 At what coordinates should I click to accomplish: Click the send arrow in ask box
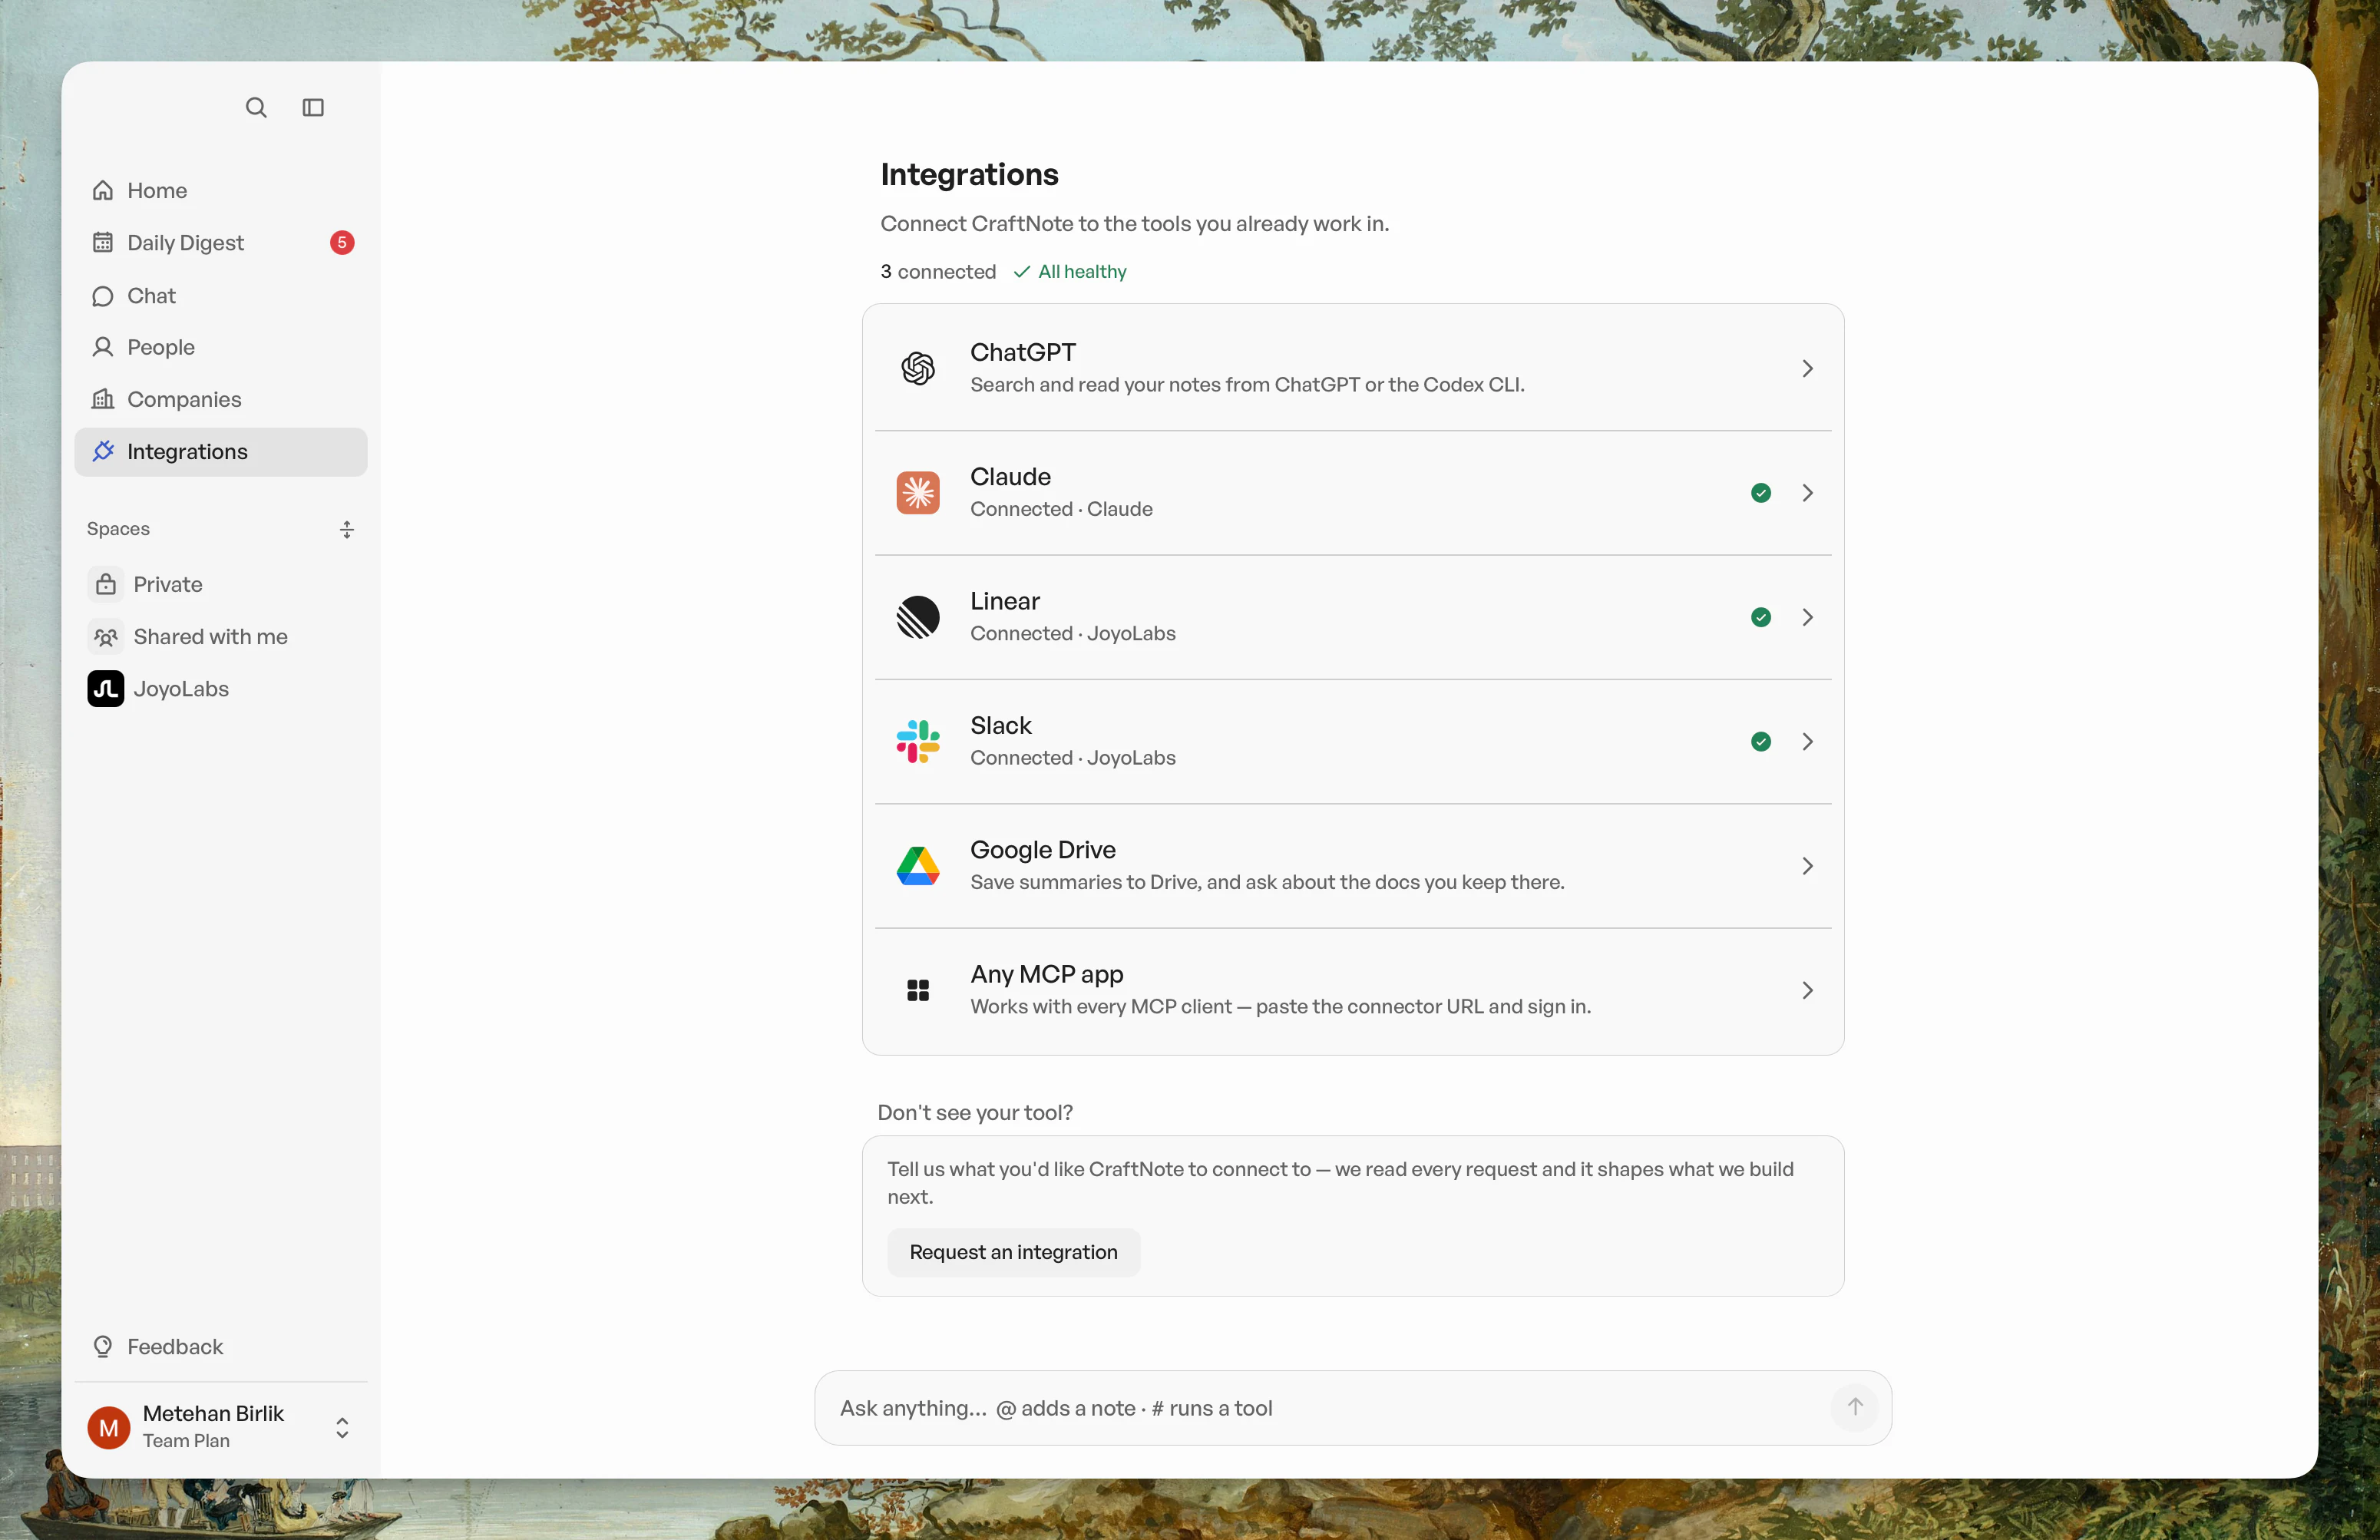pos(1855,1407)
